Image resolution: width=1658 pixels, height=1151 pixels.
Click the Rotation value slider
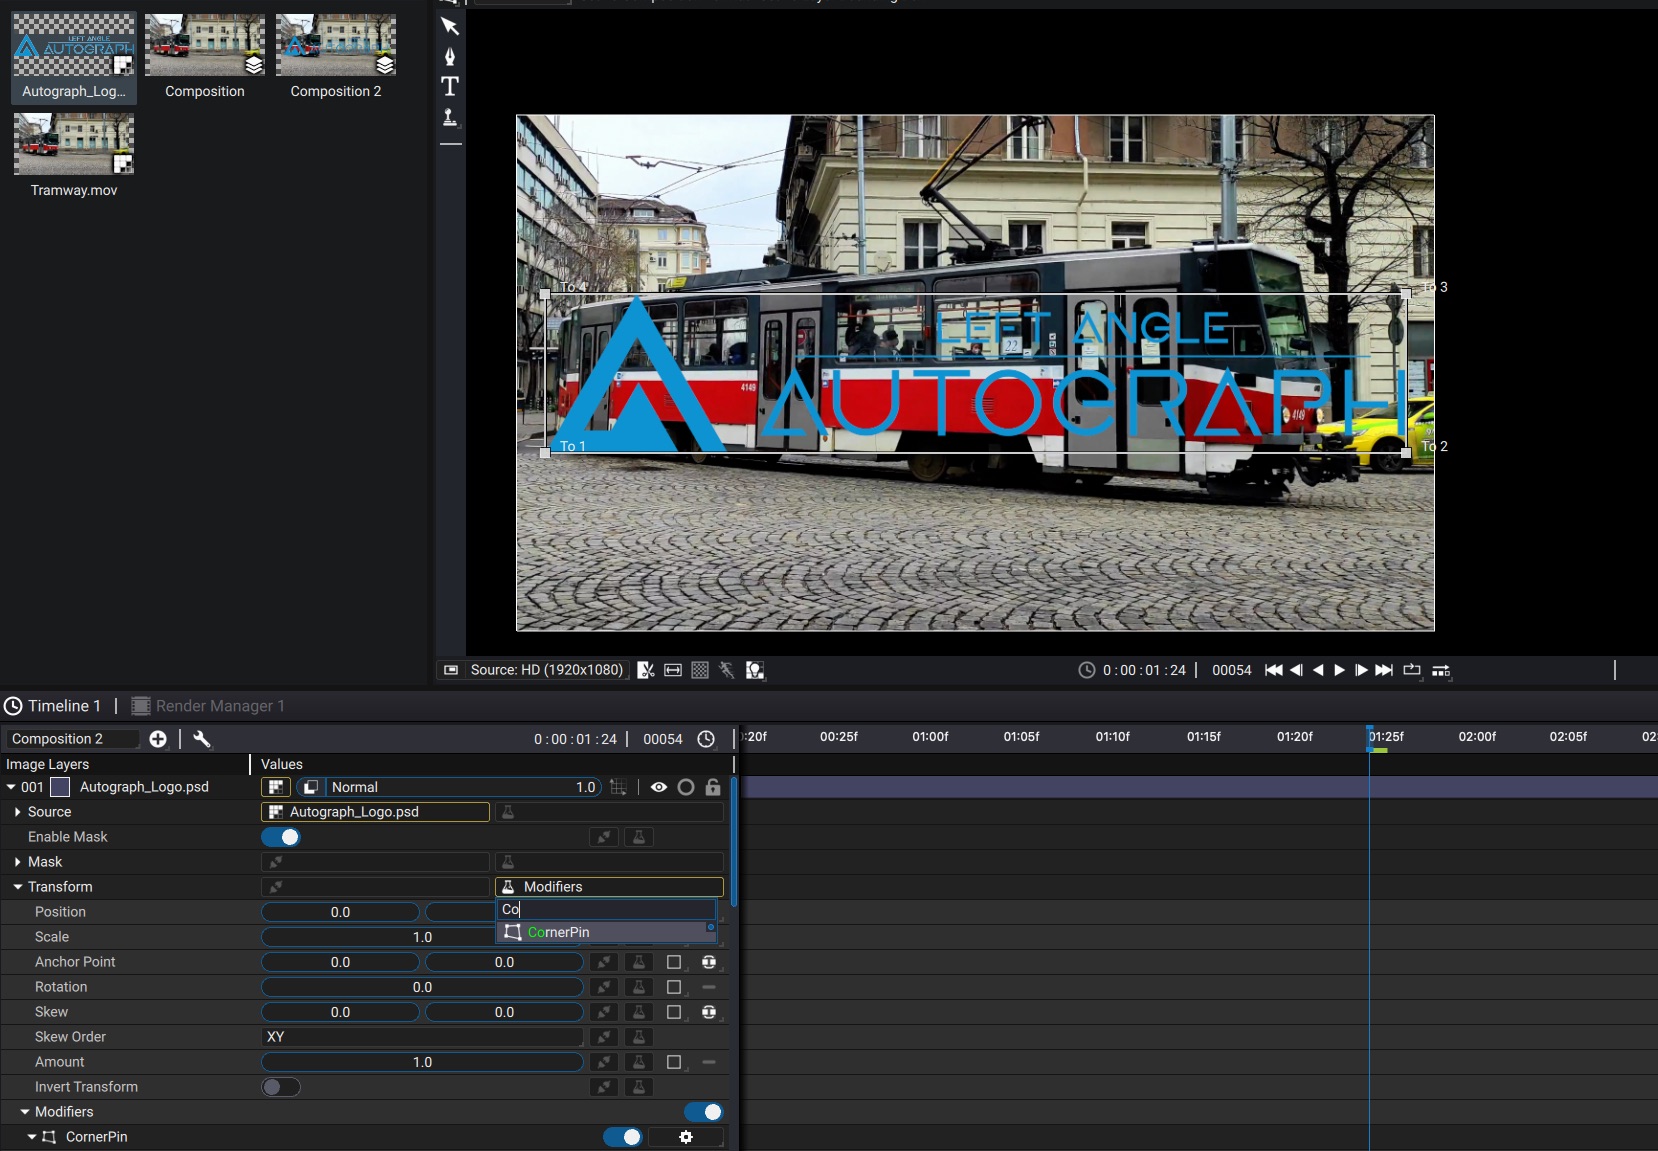[422, 987]
